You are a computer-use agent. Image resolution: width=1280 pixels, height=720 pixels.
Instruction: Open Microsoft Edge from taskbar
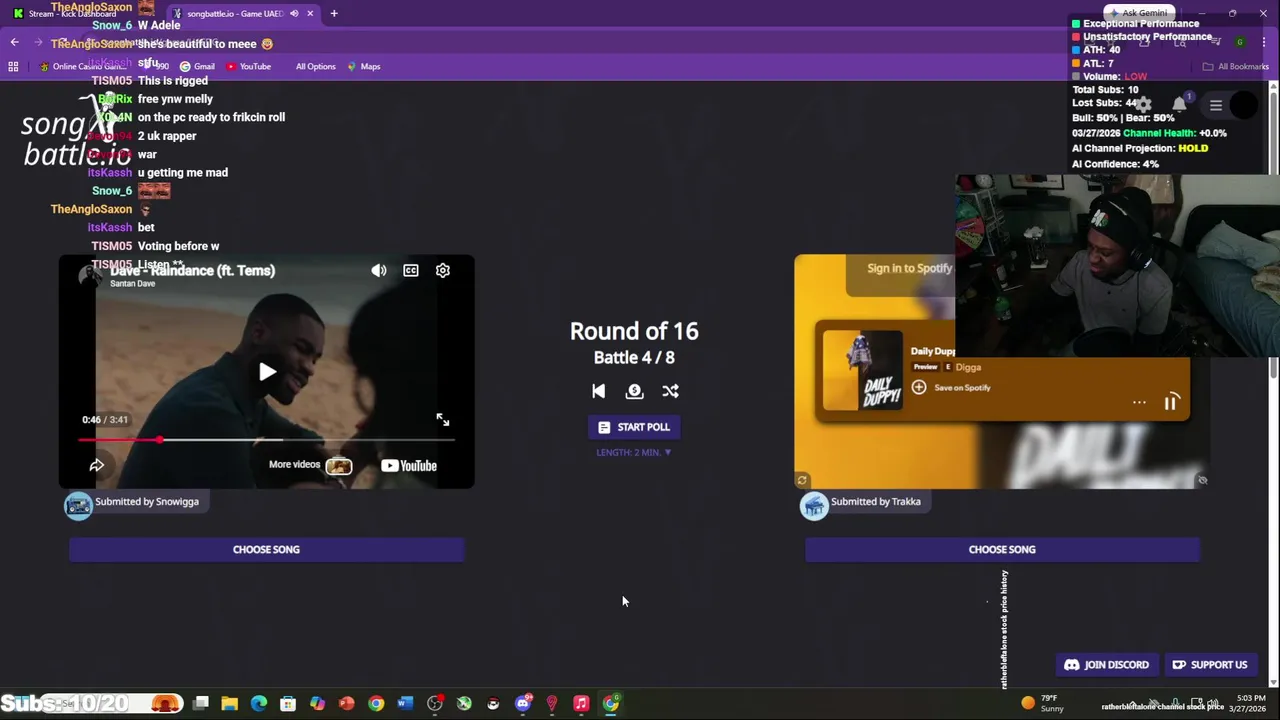(x=259, y=704)
